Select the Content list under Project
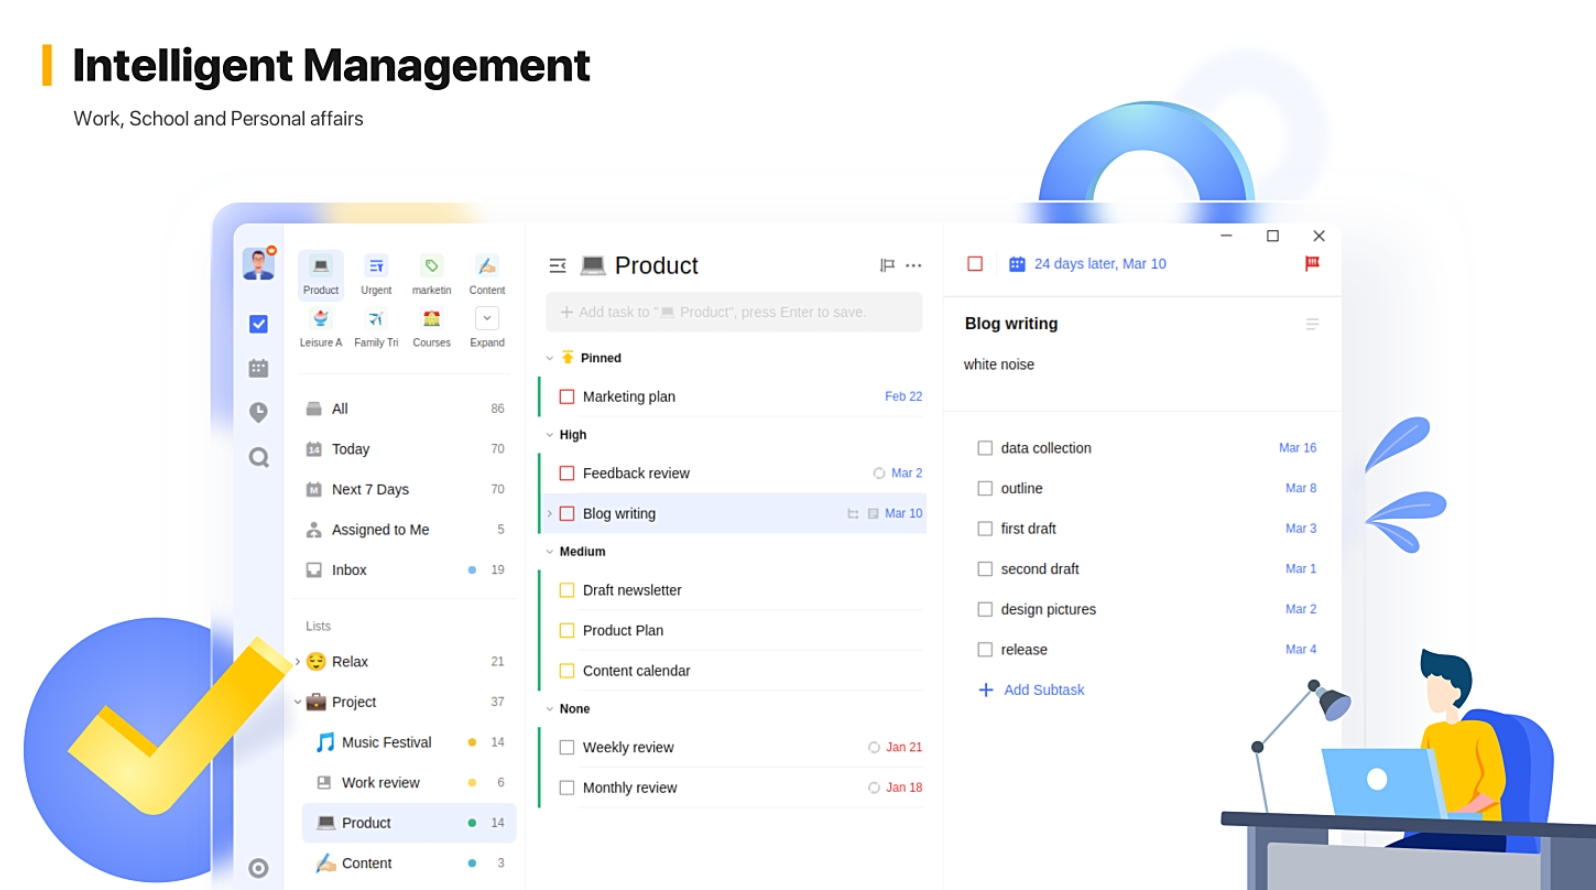The image size is (1596, 890). pyautogui.click(x=409, y=863)
